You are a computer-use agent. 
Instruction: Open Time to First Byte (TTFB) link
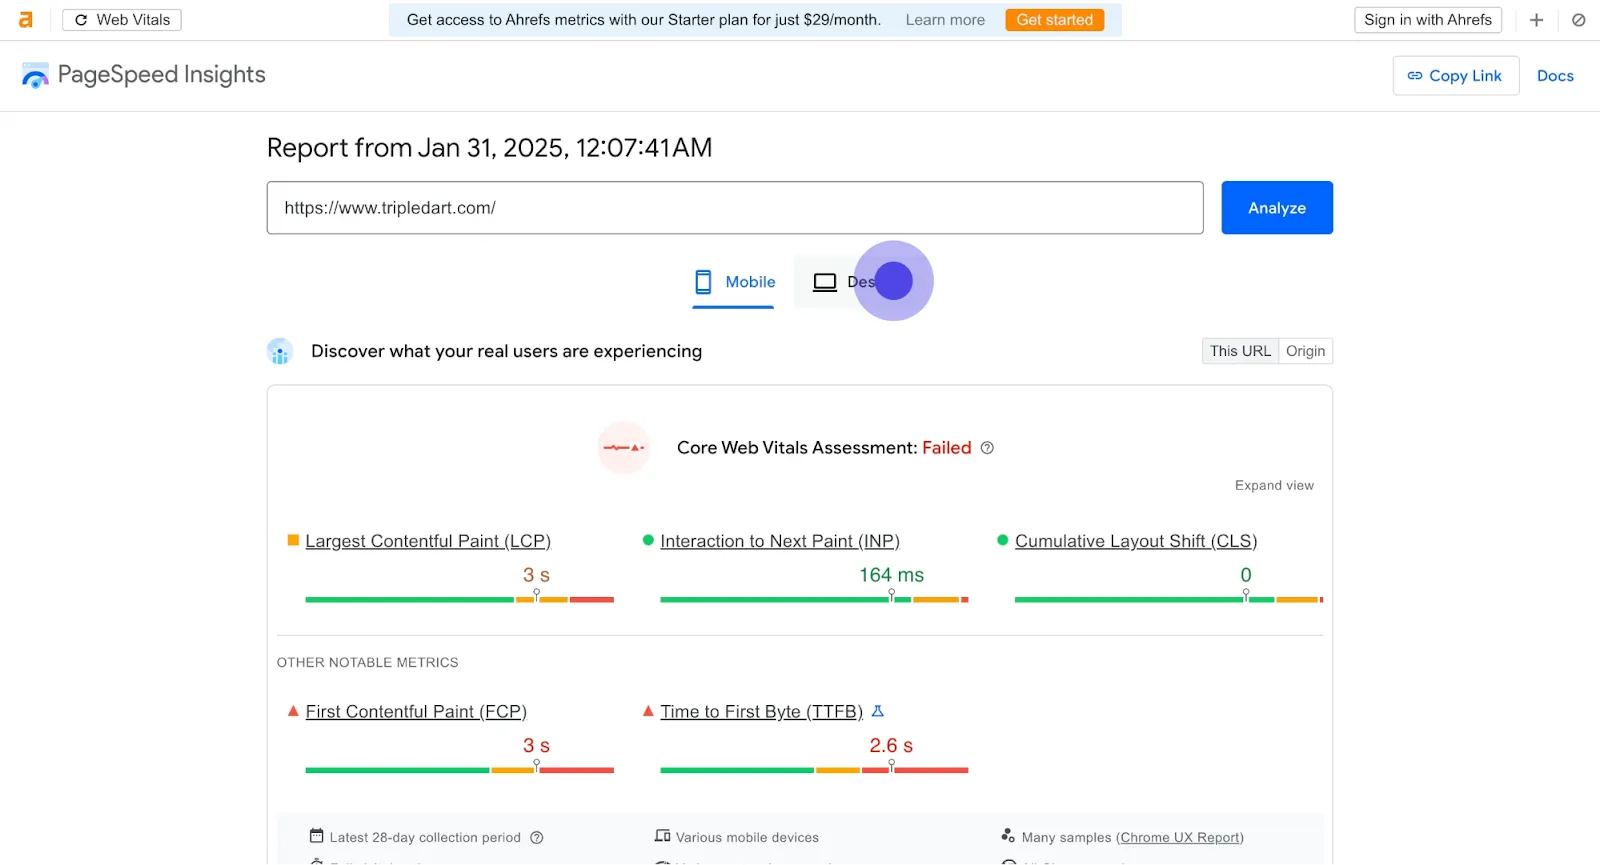point(761,712)
